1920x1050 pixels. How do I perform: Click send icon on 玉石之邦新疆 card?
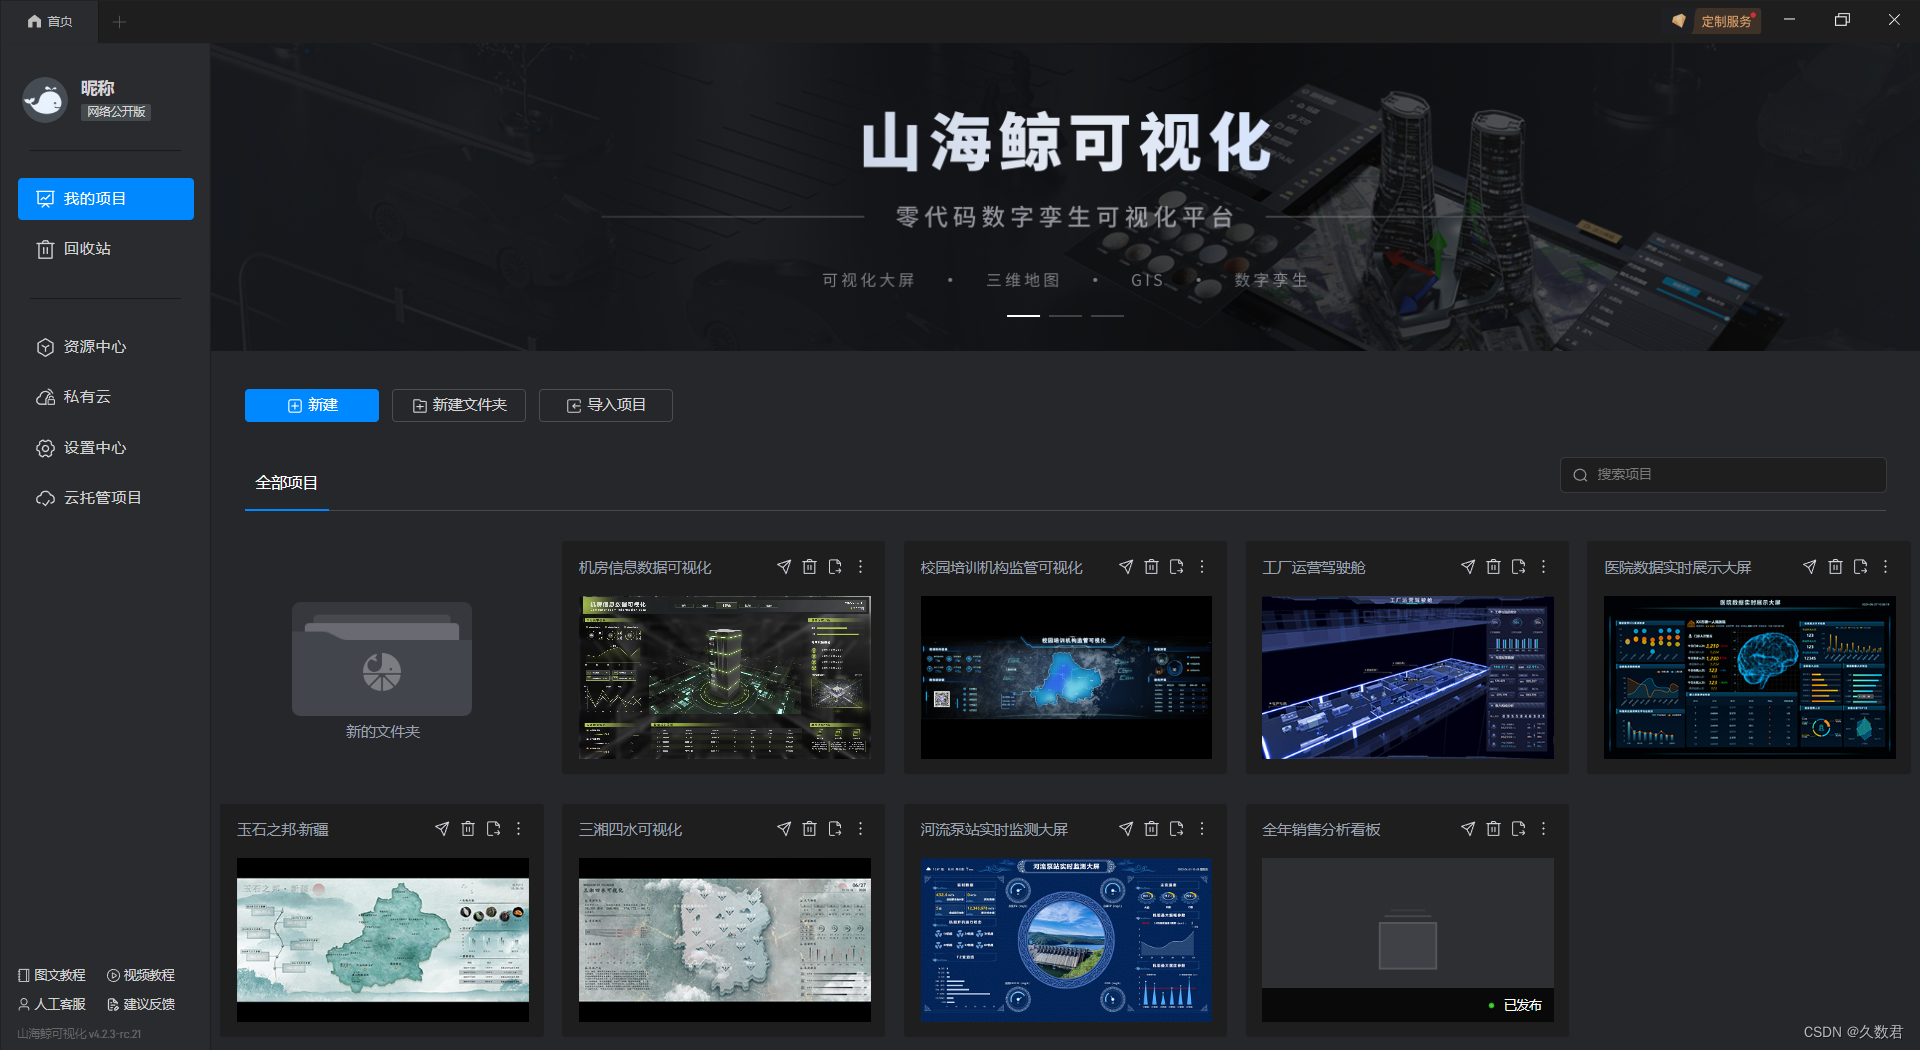pos(442,829)
